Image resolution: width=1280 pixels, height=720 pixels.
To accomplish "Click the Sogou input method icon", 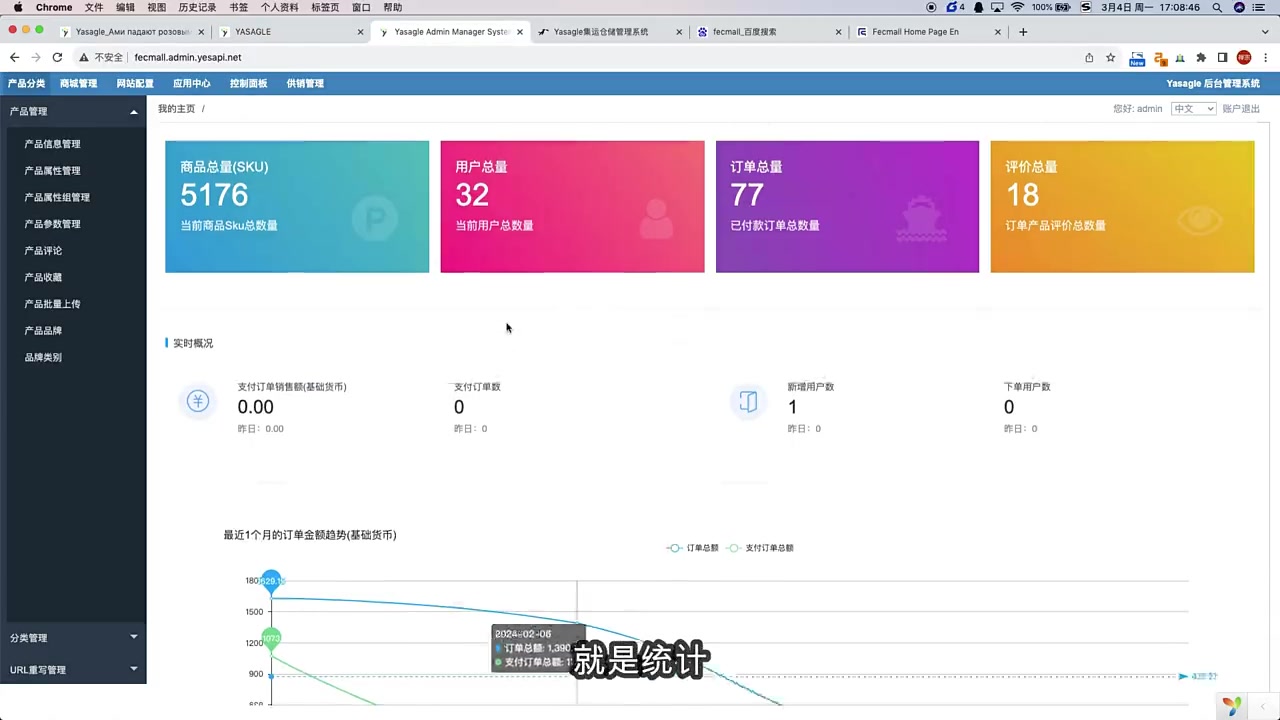I will (1086, 7).
